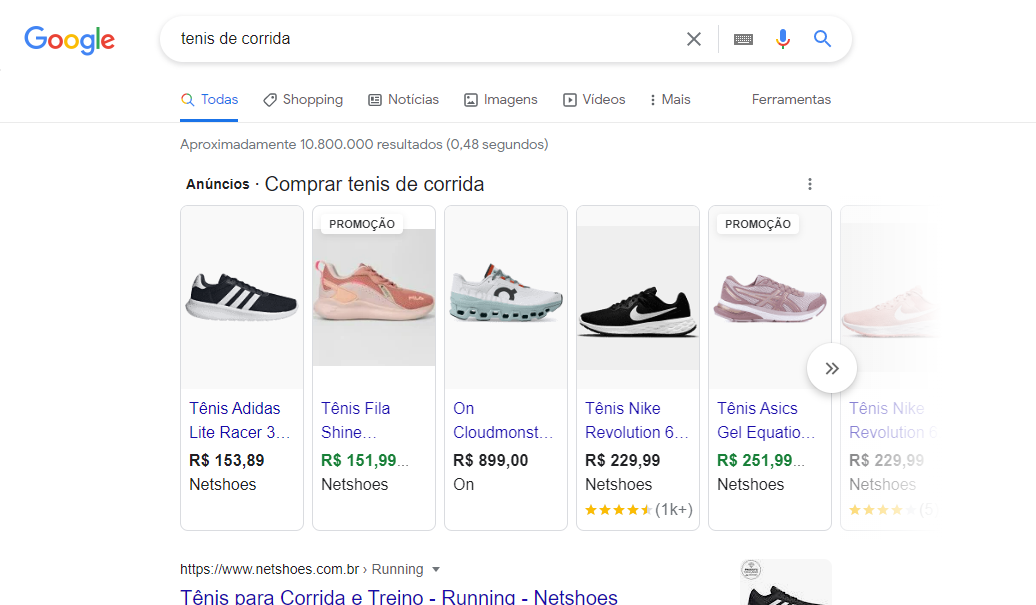Open the Mais more options menu
This screenshot has height=605, width=1036.
point(669,100)
